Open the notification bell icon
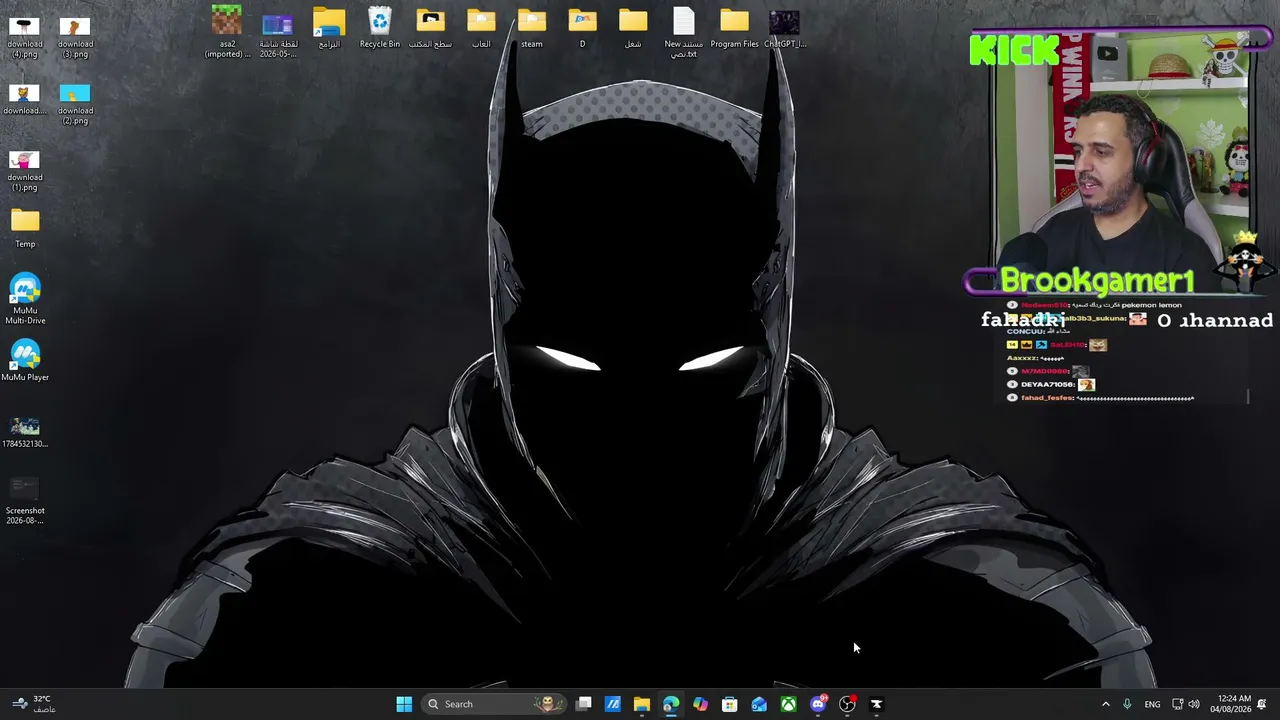 point(1262,704)
